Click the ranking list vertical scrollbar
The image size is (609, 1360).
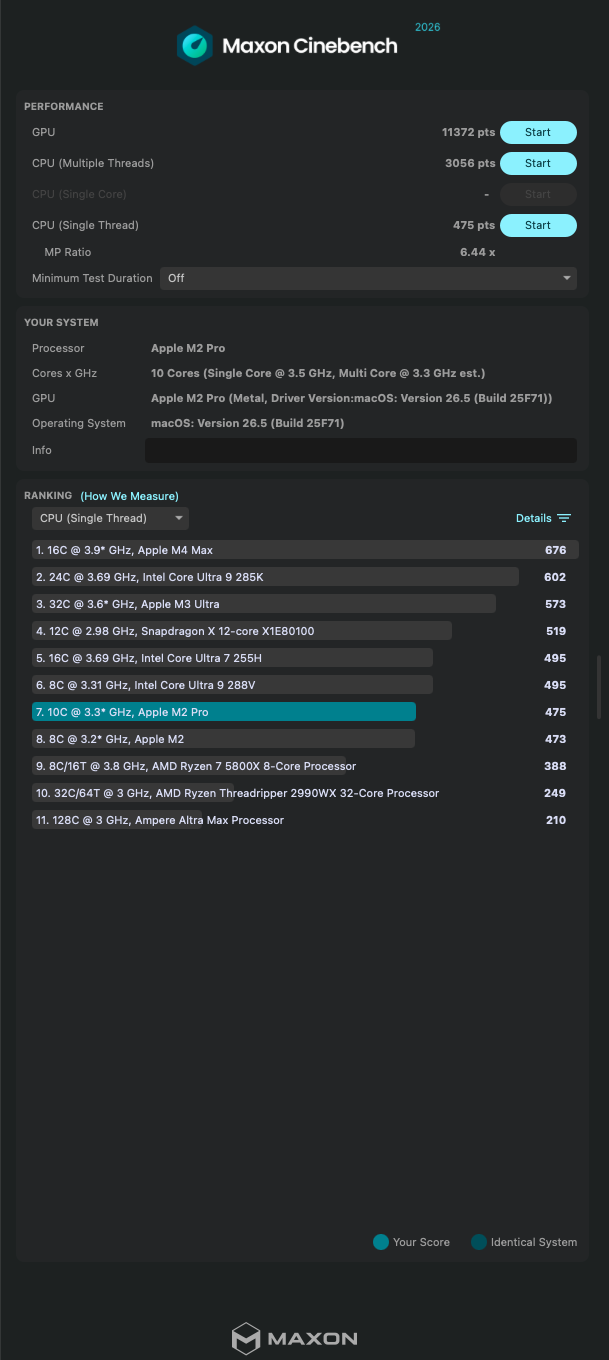[598, 688]
